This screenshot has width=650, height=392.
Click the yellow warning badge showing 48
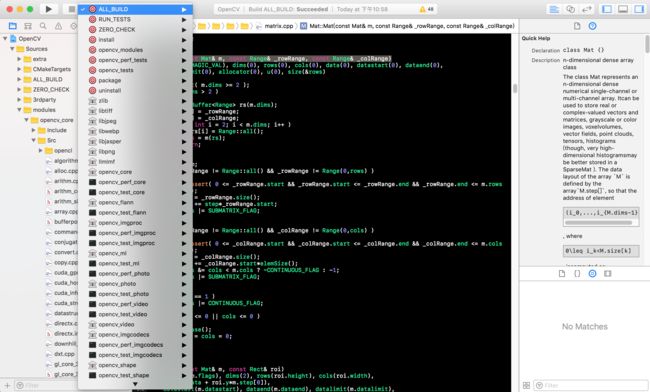(426, 9)
